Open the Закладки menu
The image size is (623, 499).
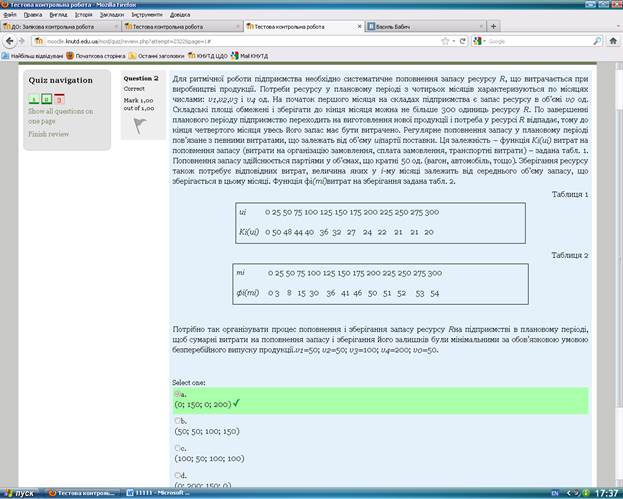(112, 15)
